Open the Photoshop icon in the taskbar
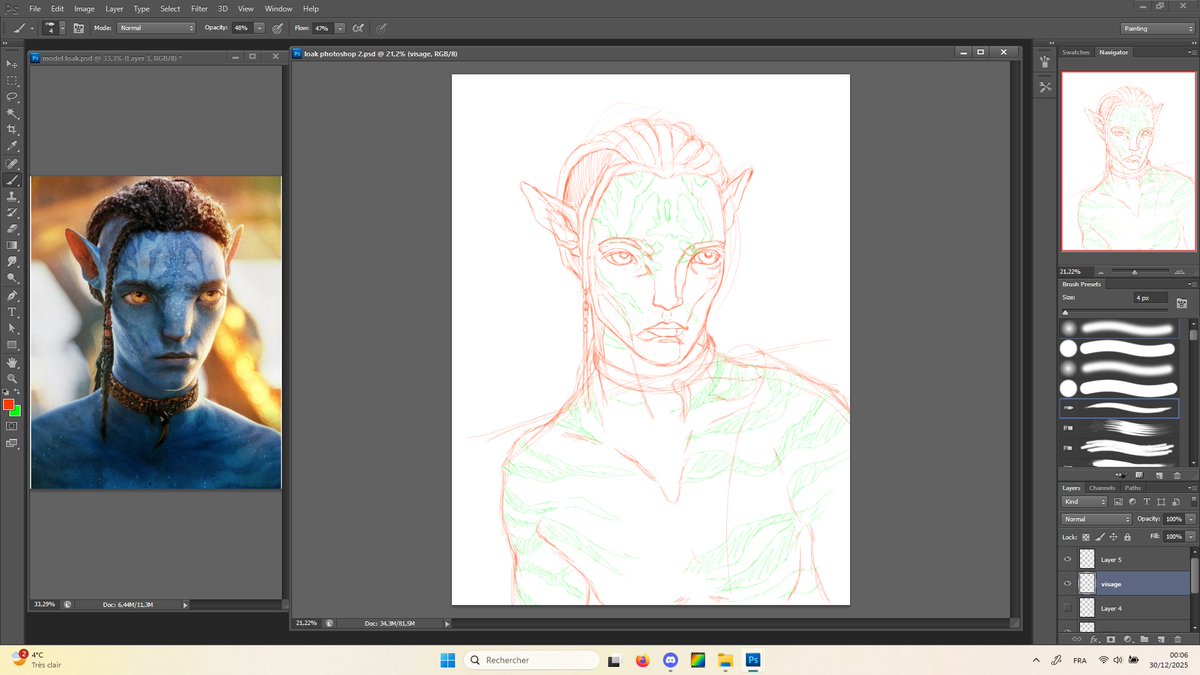1200x675 pixels. point(752,661)
